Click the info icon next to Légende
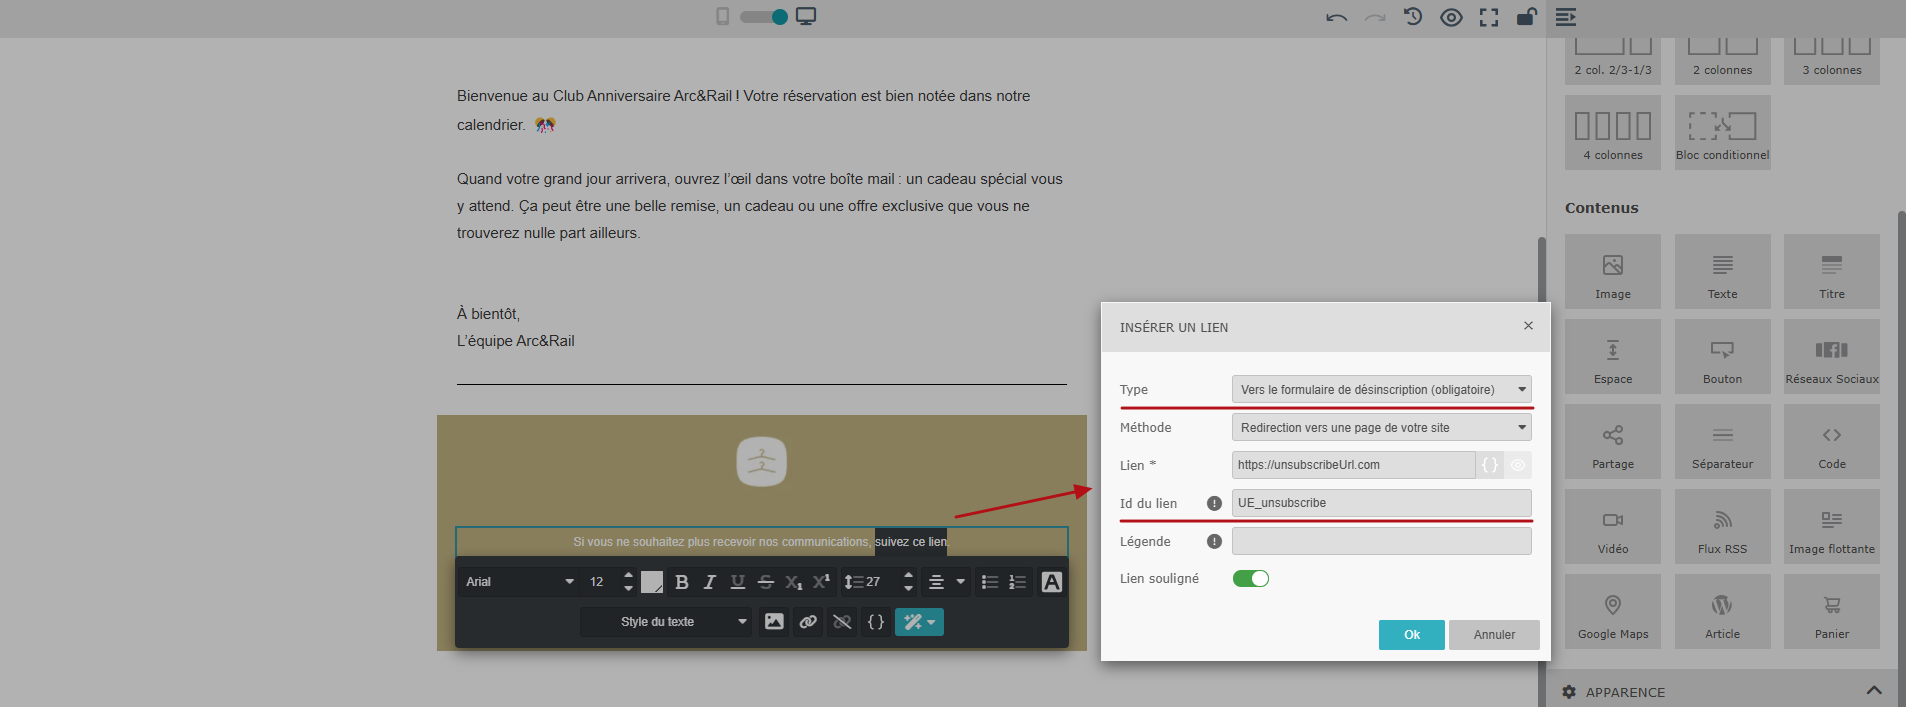 coord(1214,542)
